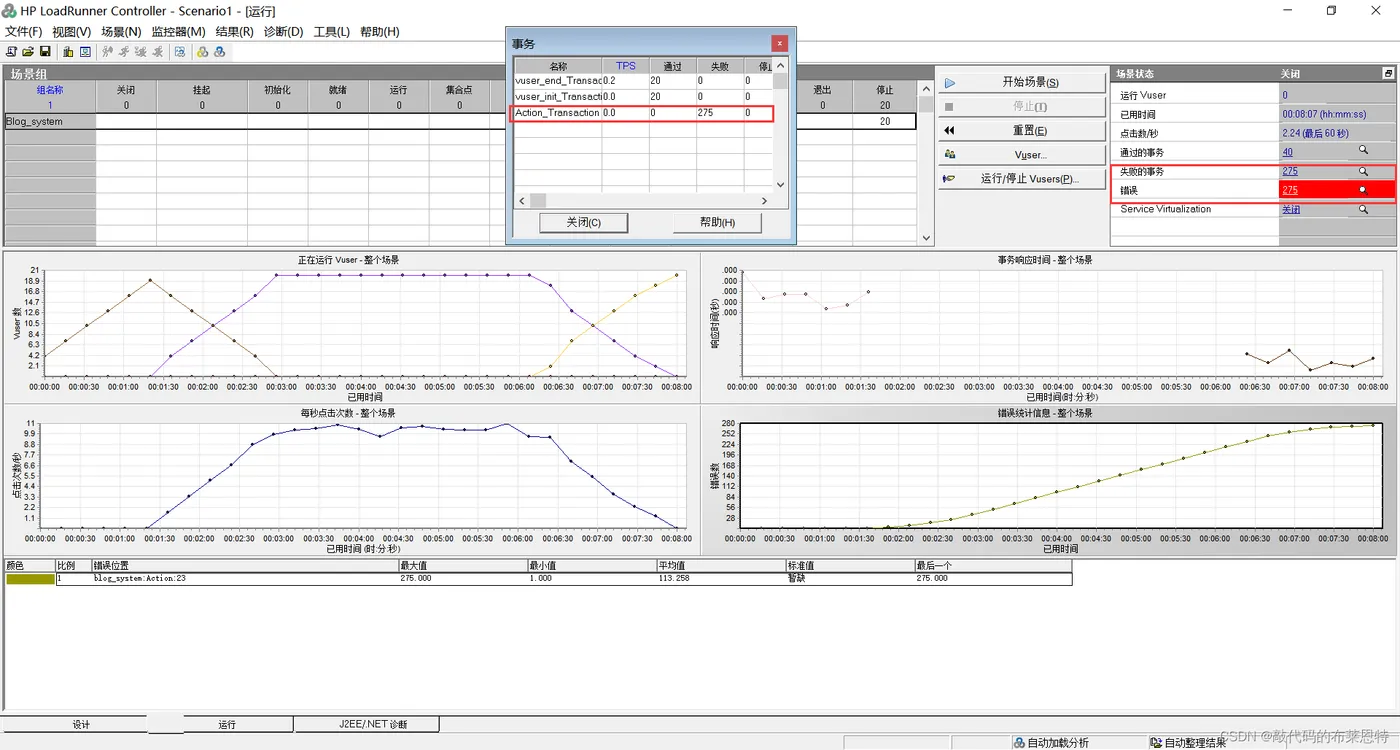Sort by the TPS column header
Viewport: 1400px width, 750px height.
pyautogui.click(x=626, y=66)
